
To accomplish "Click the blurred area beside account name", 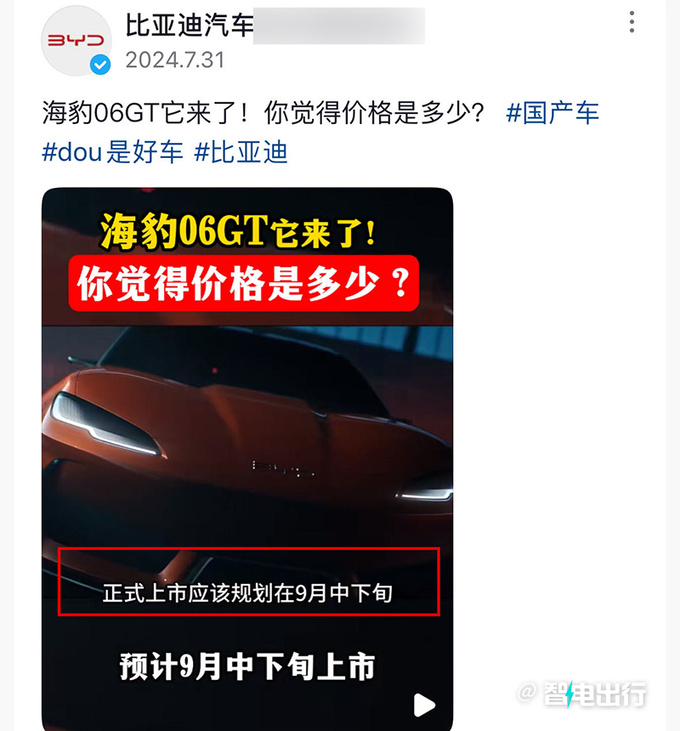I will click(339, 26).
